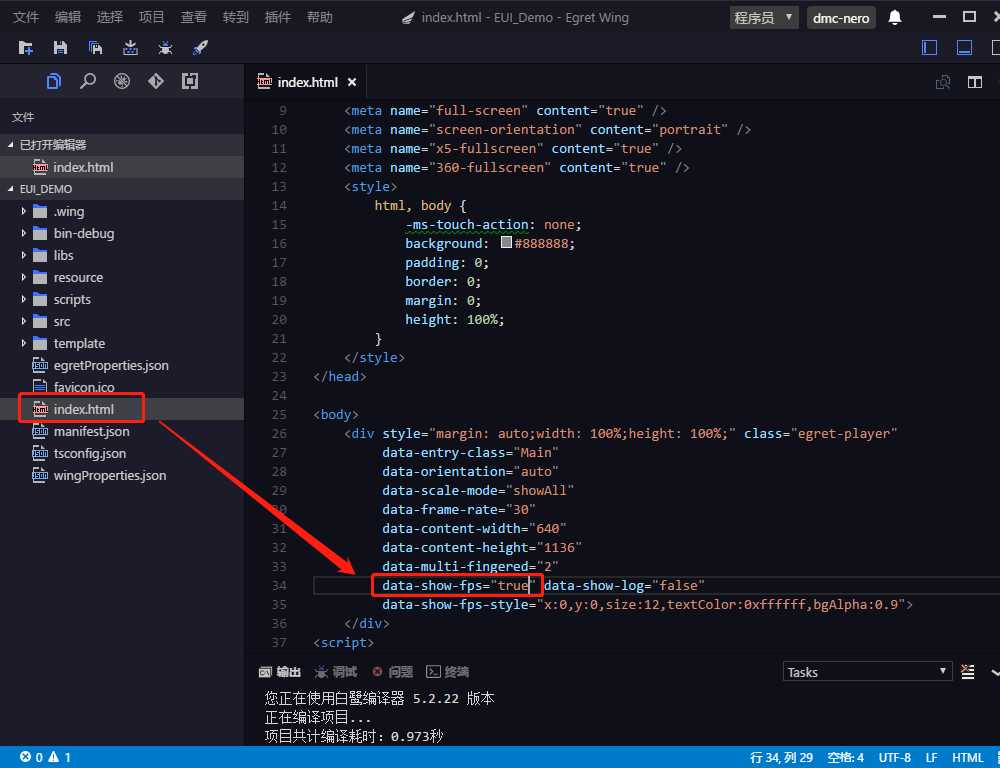Click the HTML language mode indicator

pos(967,757)
